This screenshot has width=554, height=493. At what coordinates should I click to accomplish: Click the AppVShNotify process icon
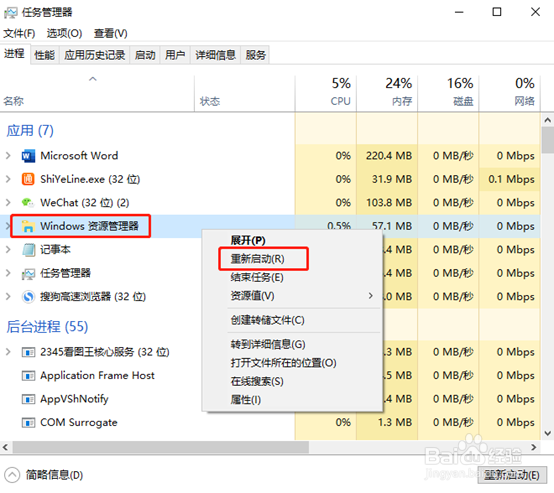click(28, 399)
